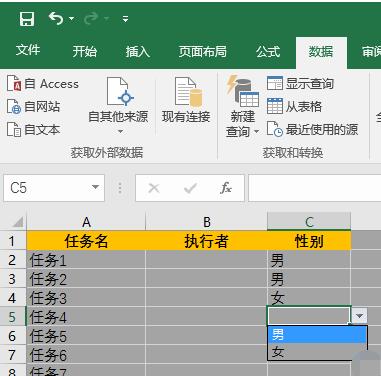Select row 2 header

pos(12,260)
